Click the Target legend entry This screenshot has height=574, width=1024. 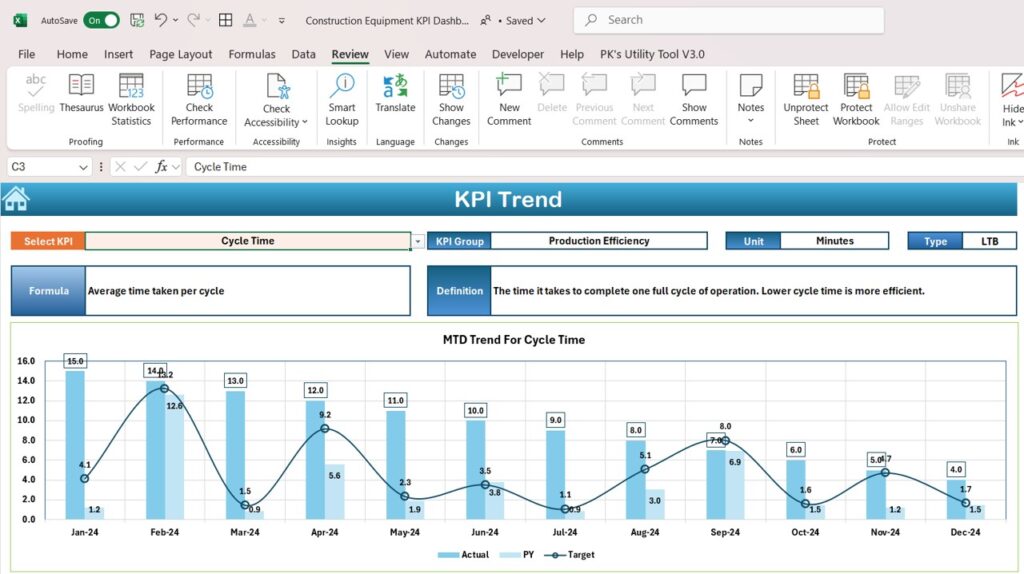point(569,554)
